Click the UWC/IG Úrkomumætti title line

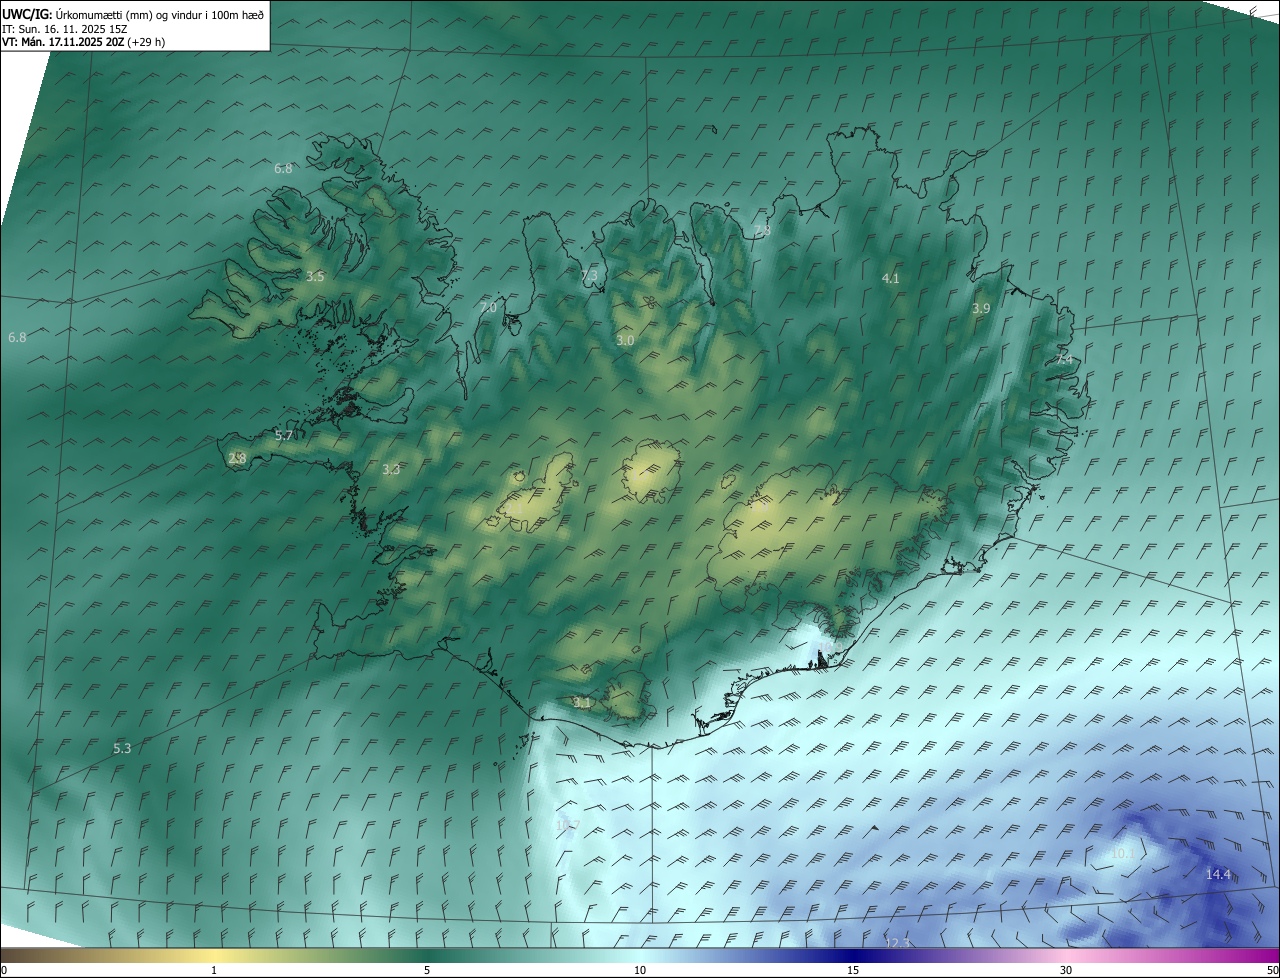click(133, 14)
